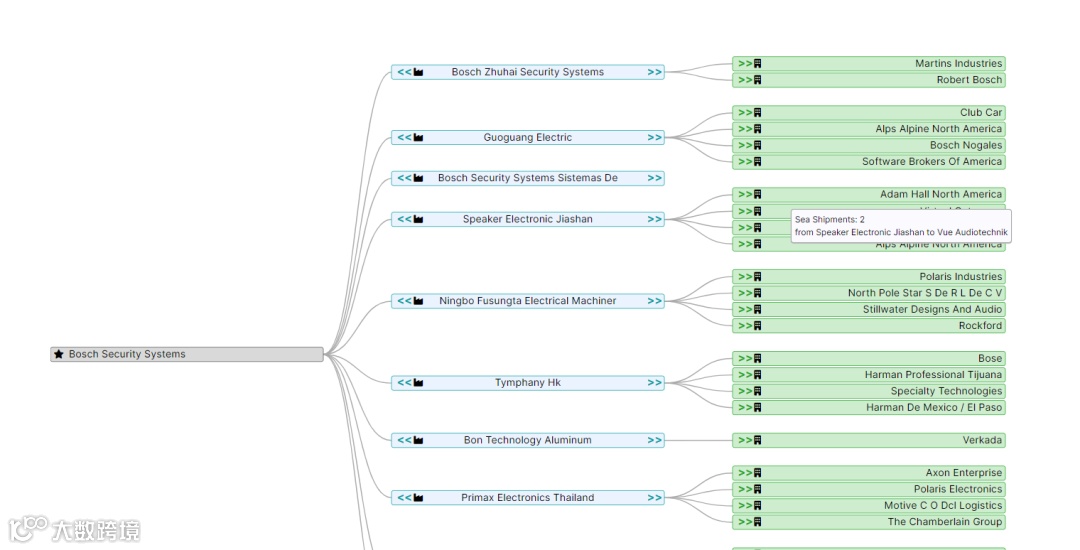Select the Bon Technology Aluminum node label
Viewport: 1080px width, 550px height.
pos(528,440)
